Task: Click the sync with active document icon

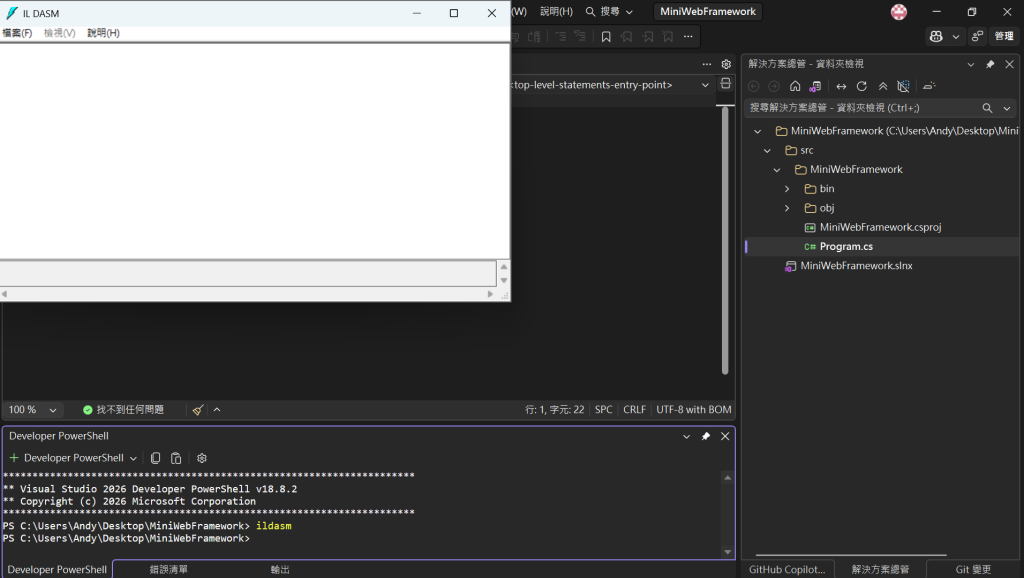Action: click(841, 86)
